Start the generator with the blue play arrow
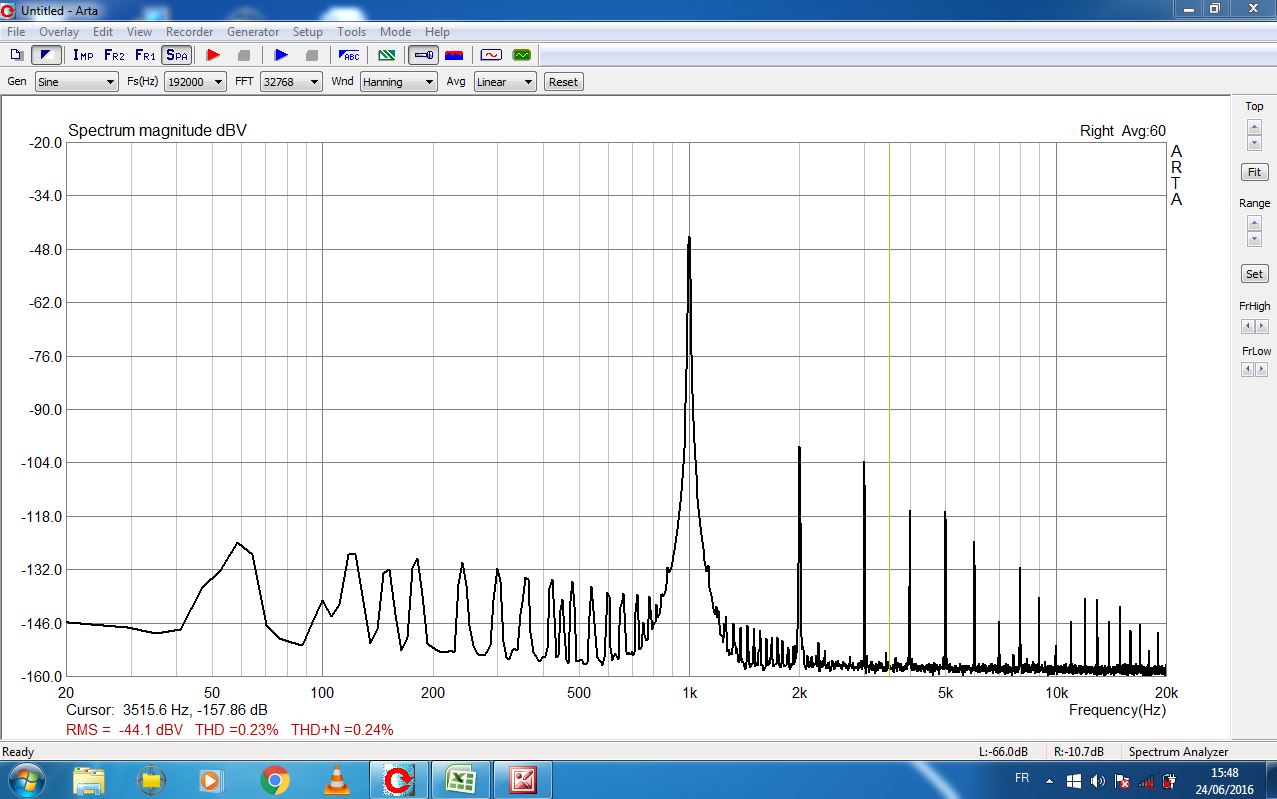This screenshot has width=1277, height=799. (281, 55)
